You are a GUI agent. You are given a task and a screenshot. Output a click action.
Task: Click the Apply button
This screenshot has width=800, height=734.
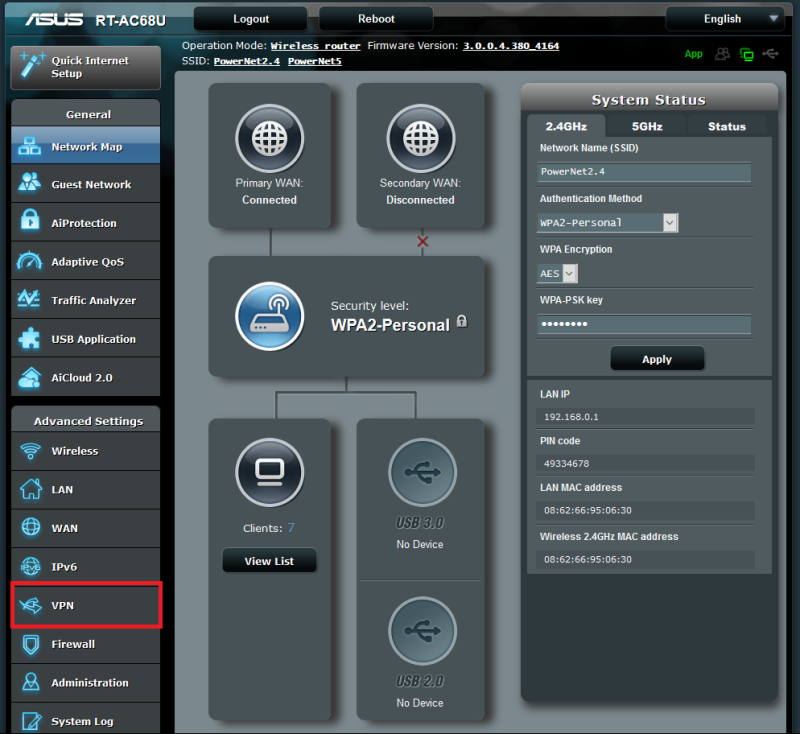pos(657,359)
